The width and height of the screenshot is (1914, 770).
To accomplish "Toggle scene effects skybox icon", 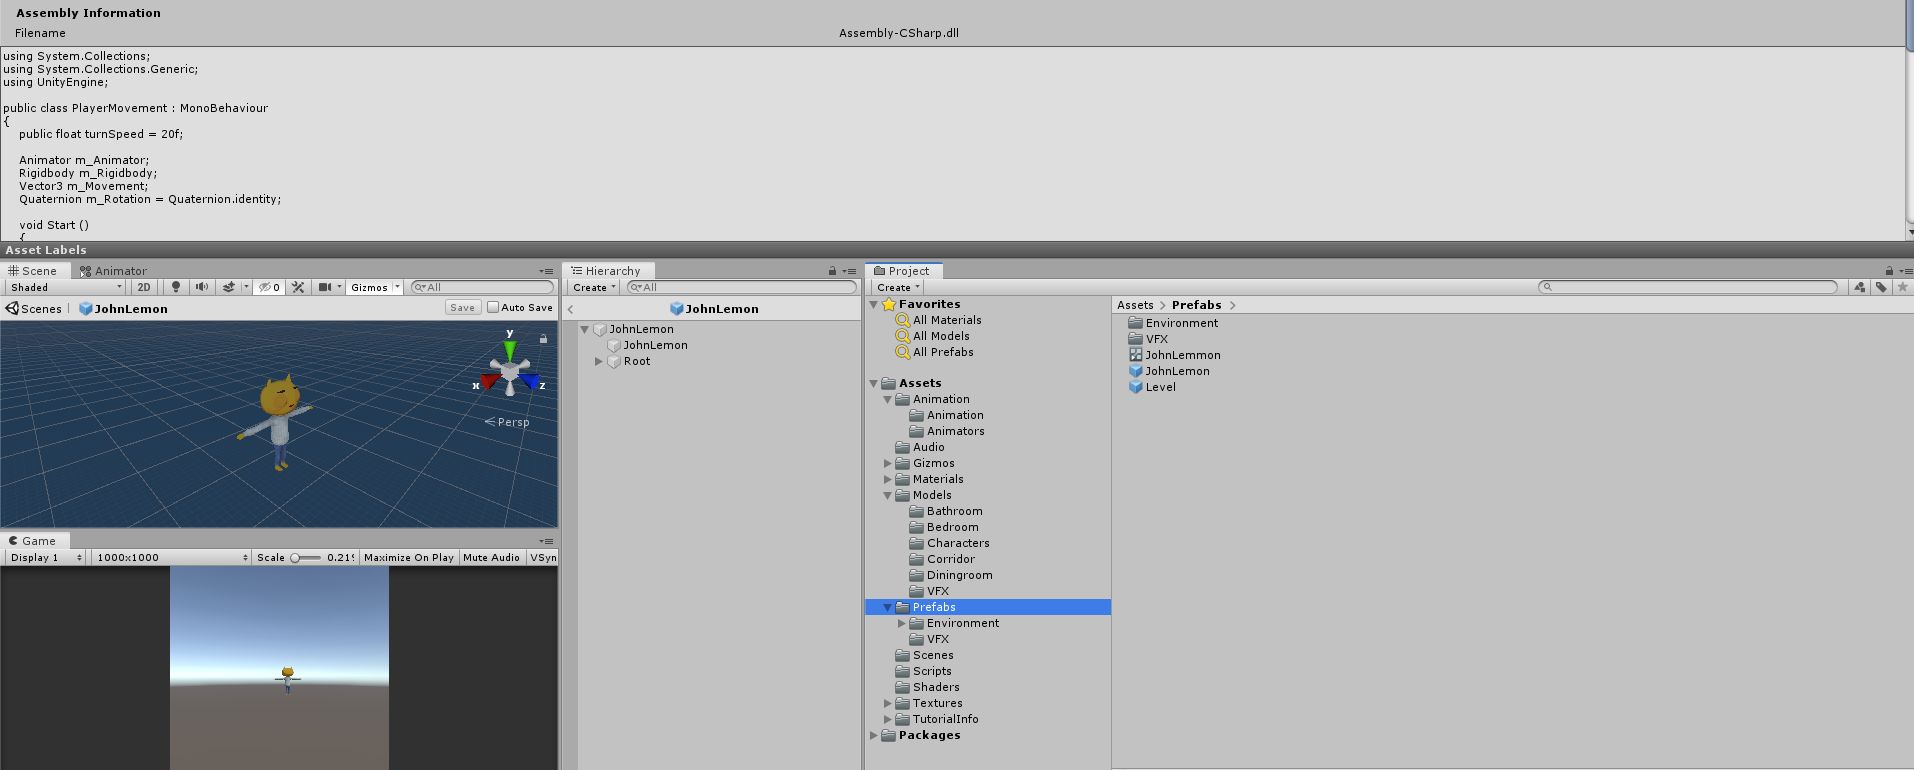I will tap(229, 287).
